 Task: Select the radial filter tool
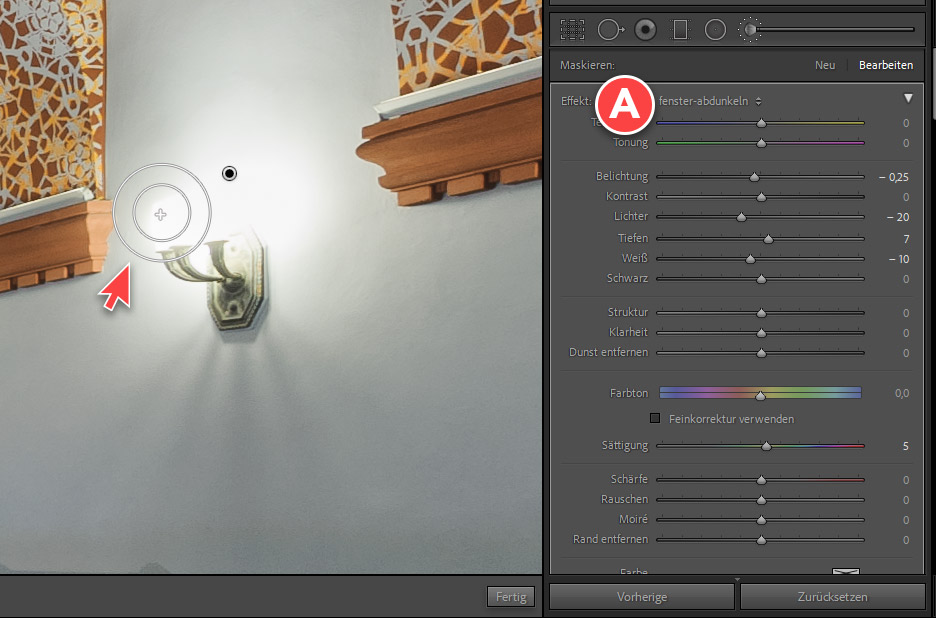pos(715,30)
